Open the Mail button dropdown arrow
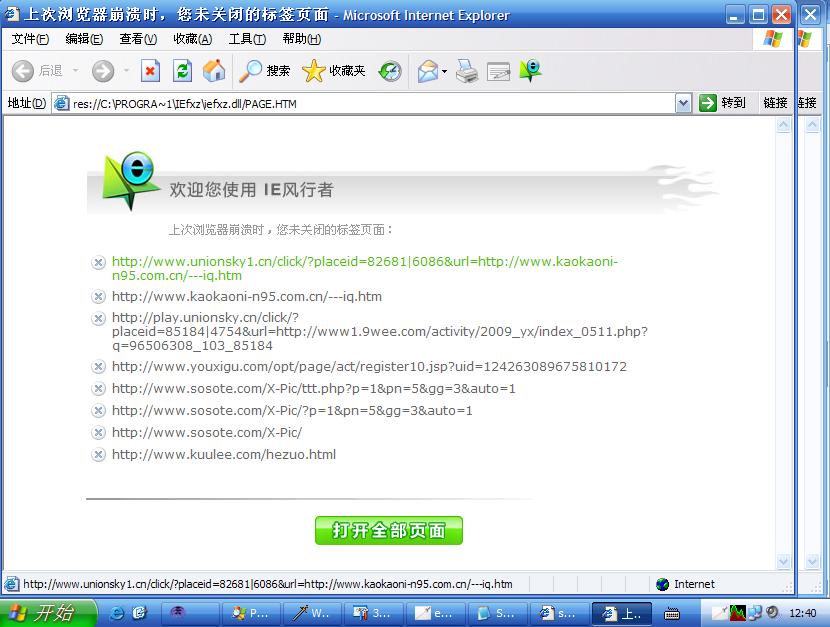The width and height of the screenshot is (830, 627). pos(444,71)
